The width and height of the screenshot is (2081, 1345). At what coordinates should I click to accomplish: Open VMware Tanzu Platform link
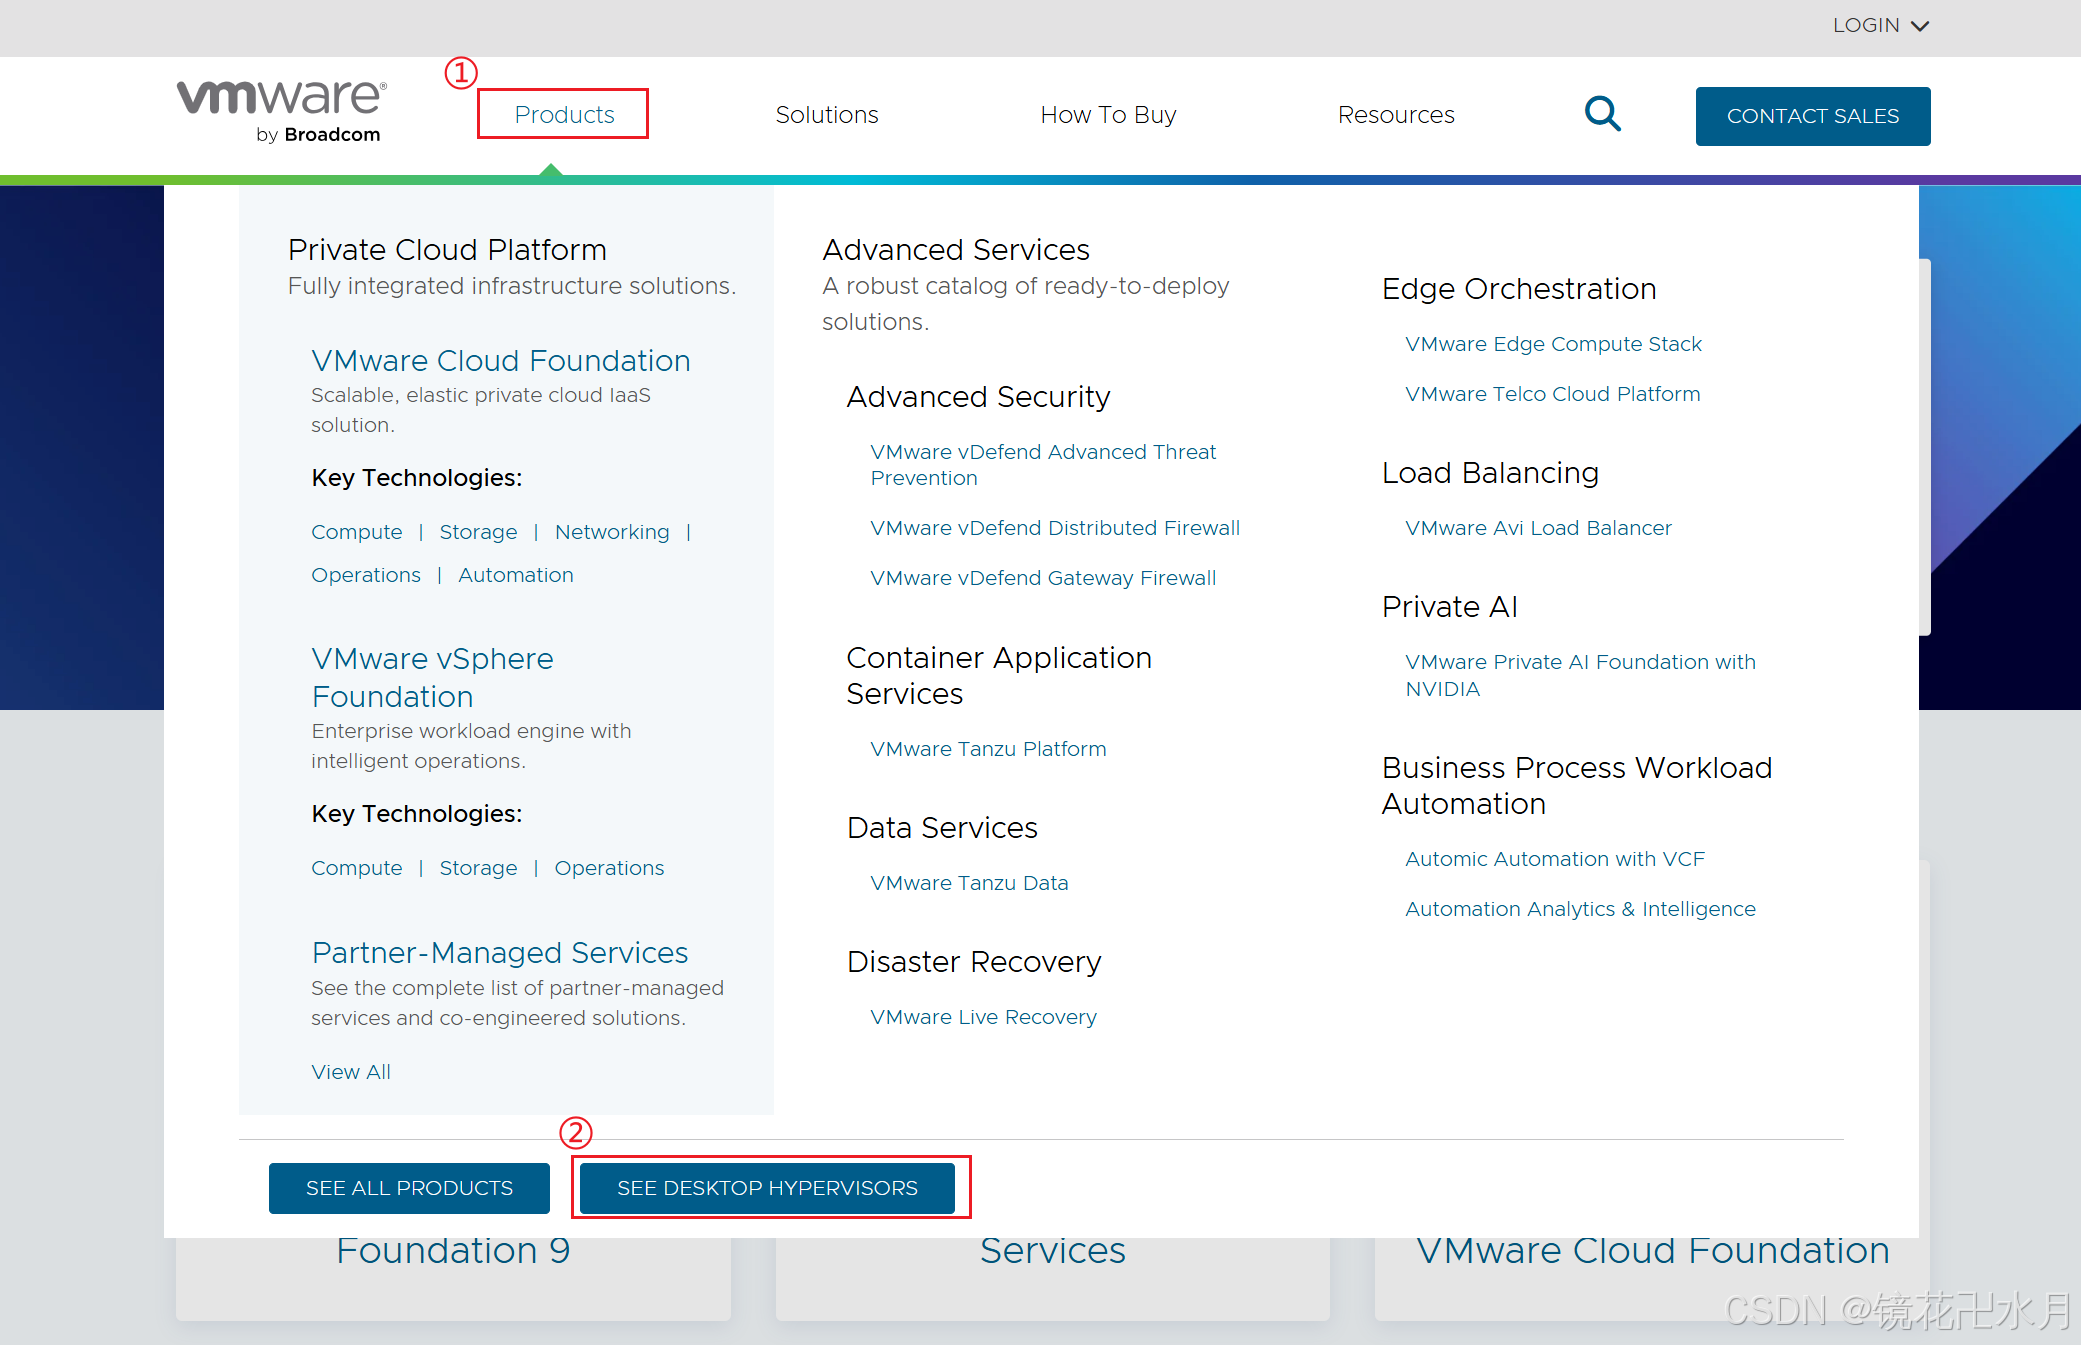987,749
